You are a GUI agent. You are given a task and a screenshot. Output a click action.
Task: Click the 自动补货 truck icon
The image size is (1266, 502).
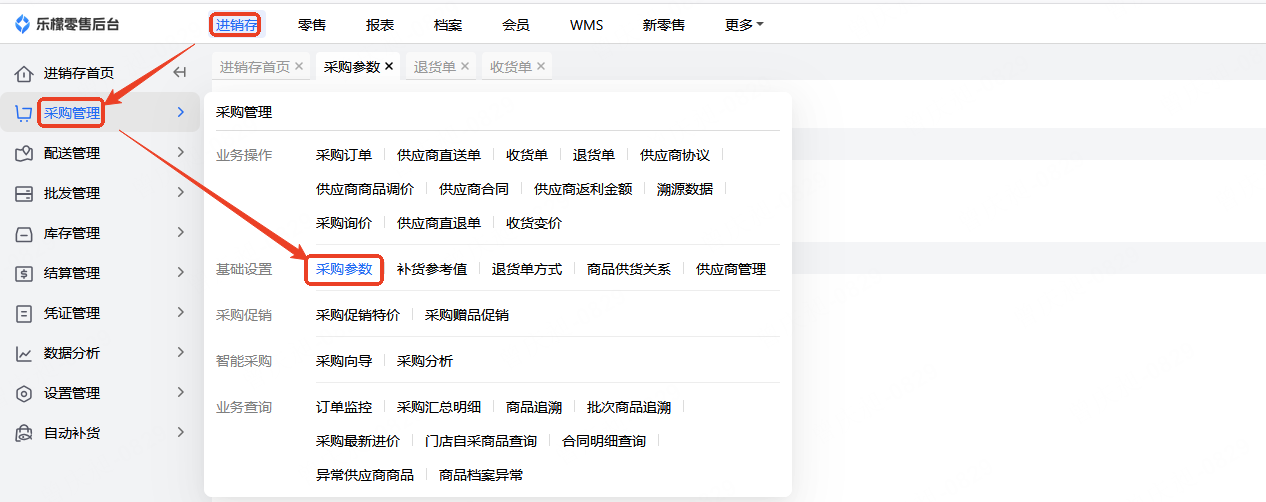pos(24,433)
